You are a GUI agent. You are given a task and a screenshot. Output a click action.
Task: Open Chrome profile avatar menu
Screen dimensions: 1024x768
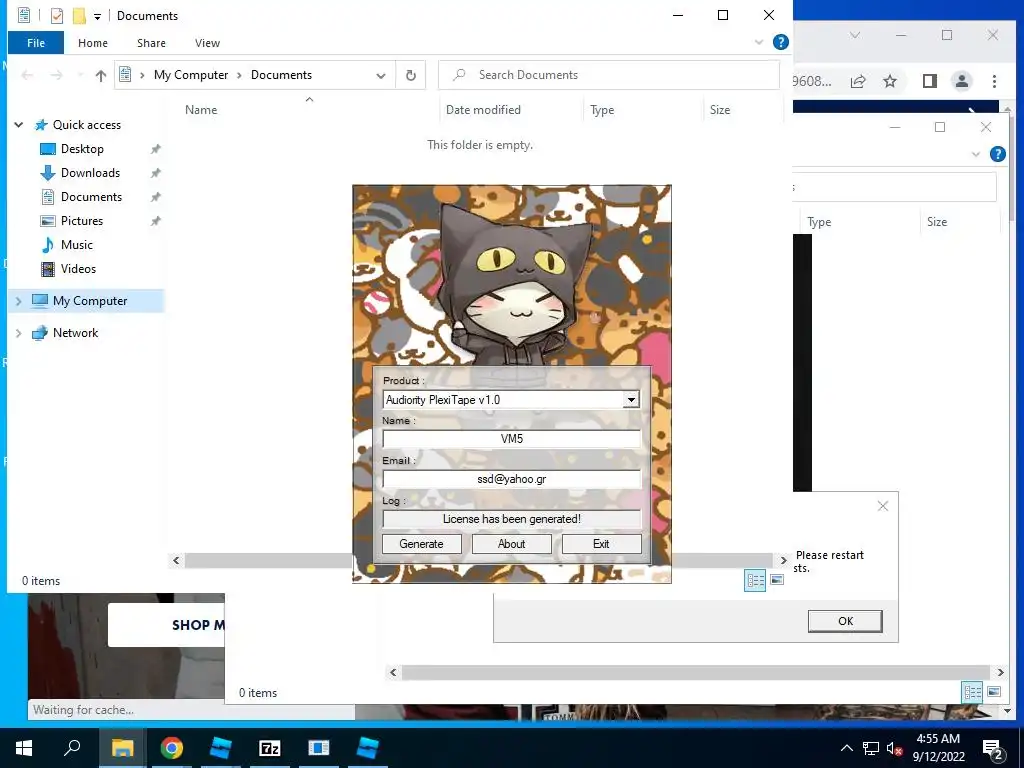[x=961, y=81]
